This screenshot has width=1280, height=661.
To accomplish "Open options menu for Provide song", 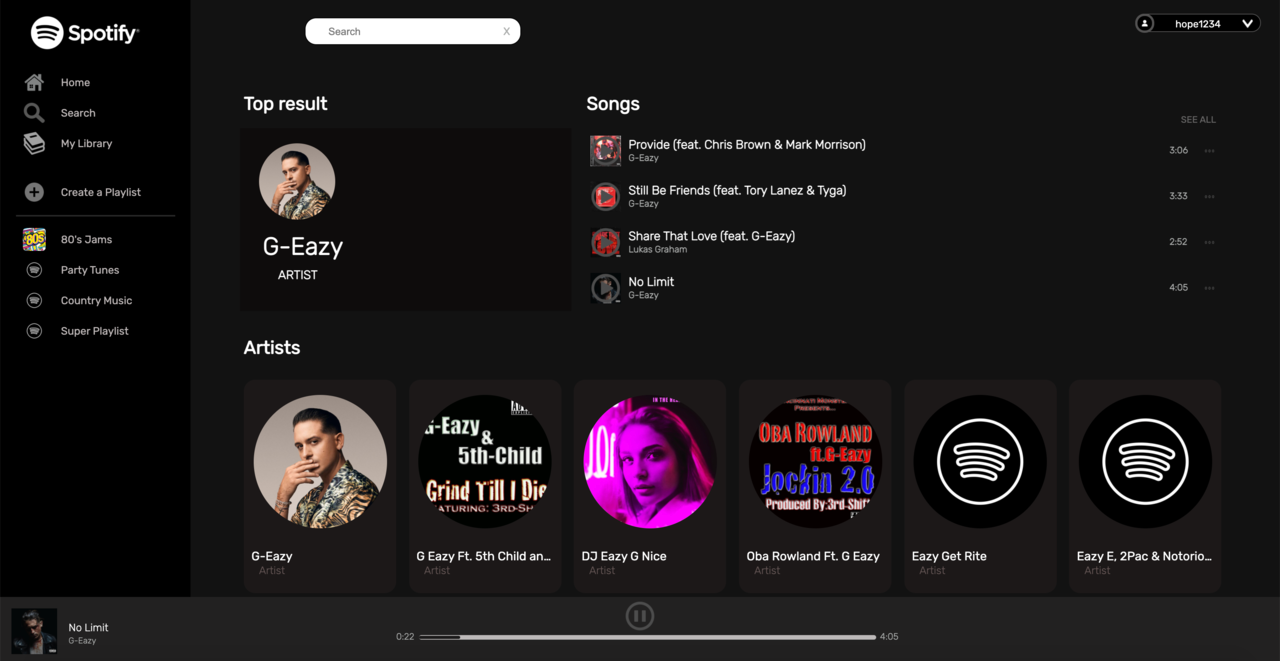I will pos(1209,151).
